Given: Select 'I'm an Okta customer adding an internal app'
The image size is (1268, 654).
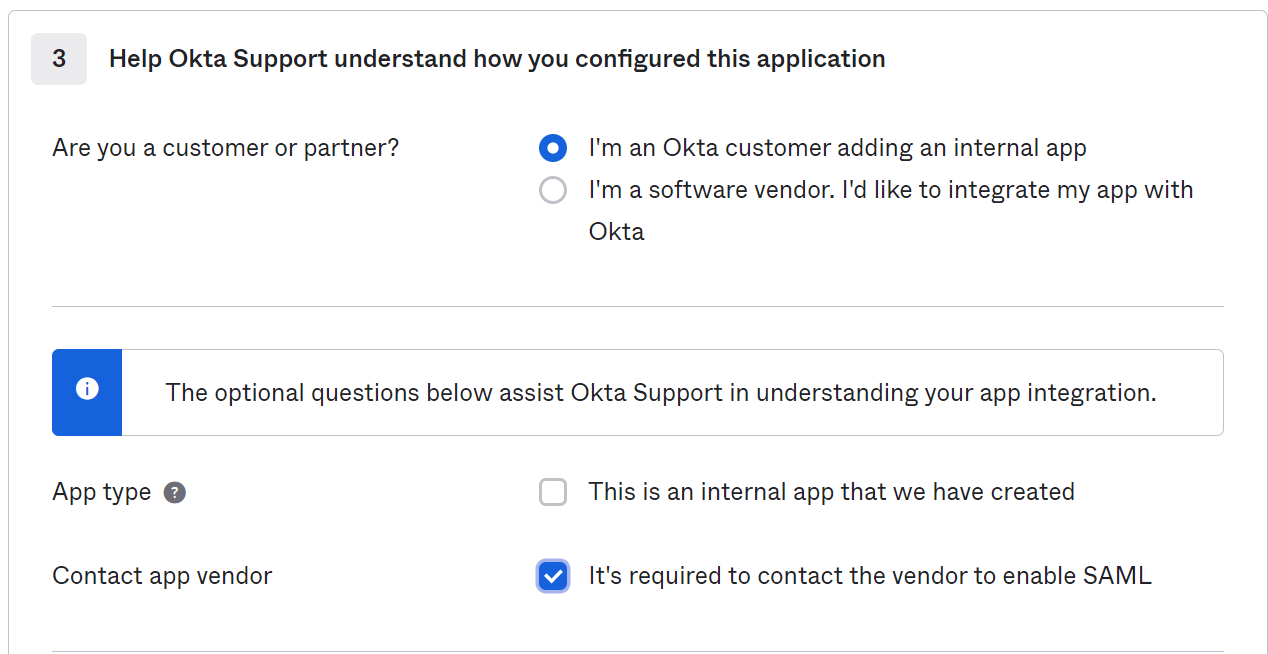Looking at the screenshot, I should coord(553,147).
